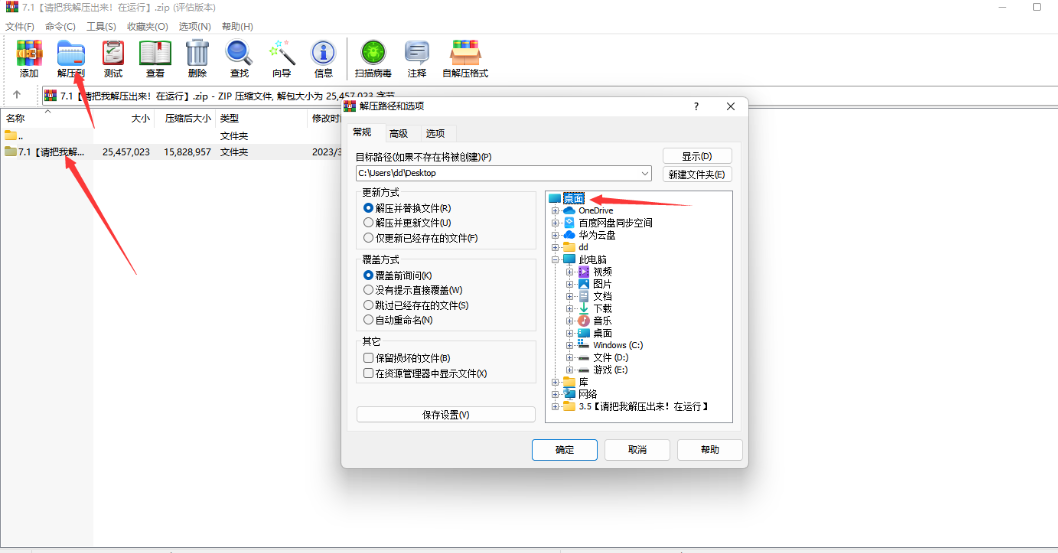Image resolution: width=1058 pixels, height=553 pixels.
Task: Select the 桌面 root item in folder tree
Action: click(574, 198)
